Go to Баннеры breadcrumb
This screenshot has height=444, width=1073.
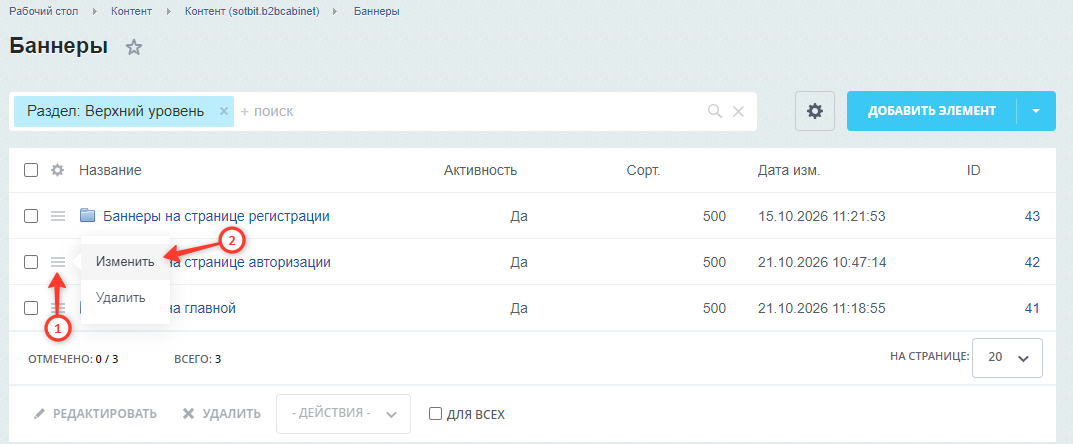[x=377, y=12]
